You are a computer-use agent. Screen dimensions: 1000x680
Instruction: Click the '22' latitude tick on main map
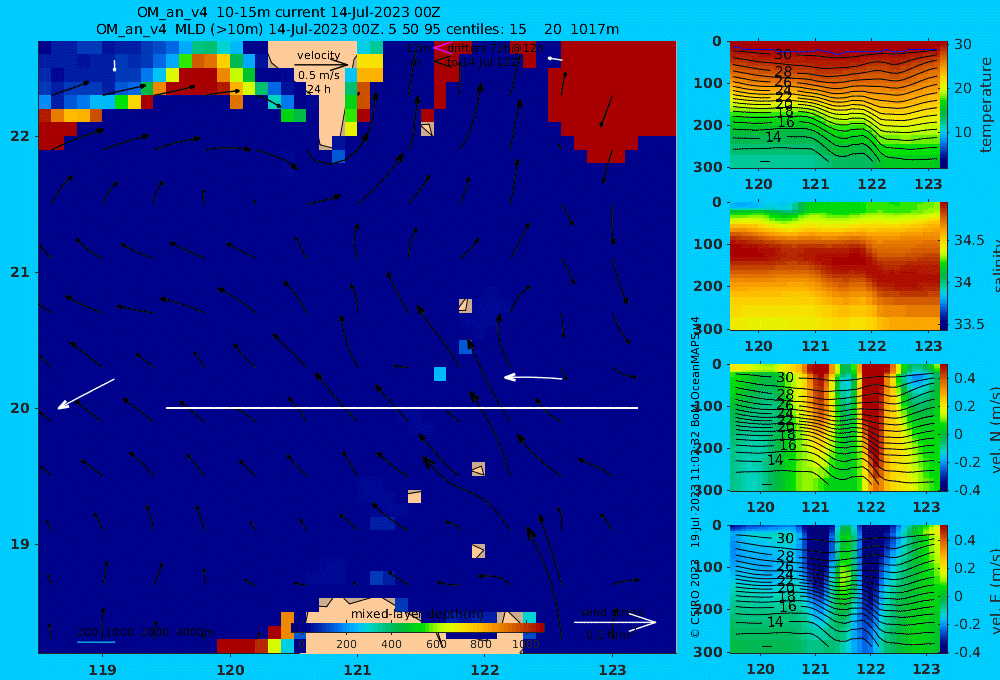pyautogui.click(x=19, y=136)
